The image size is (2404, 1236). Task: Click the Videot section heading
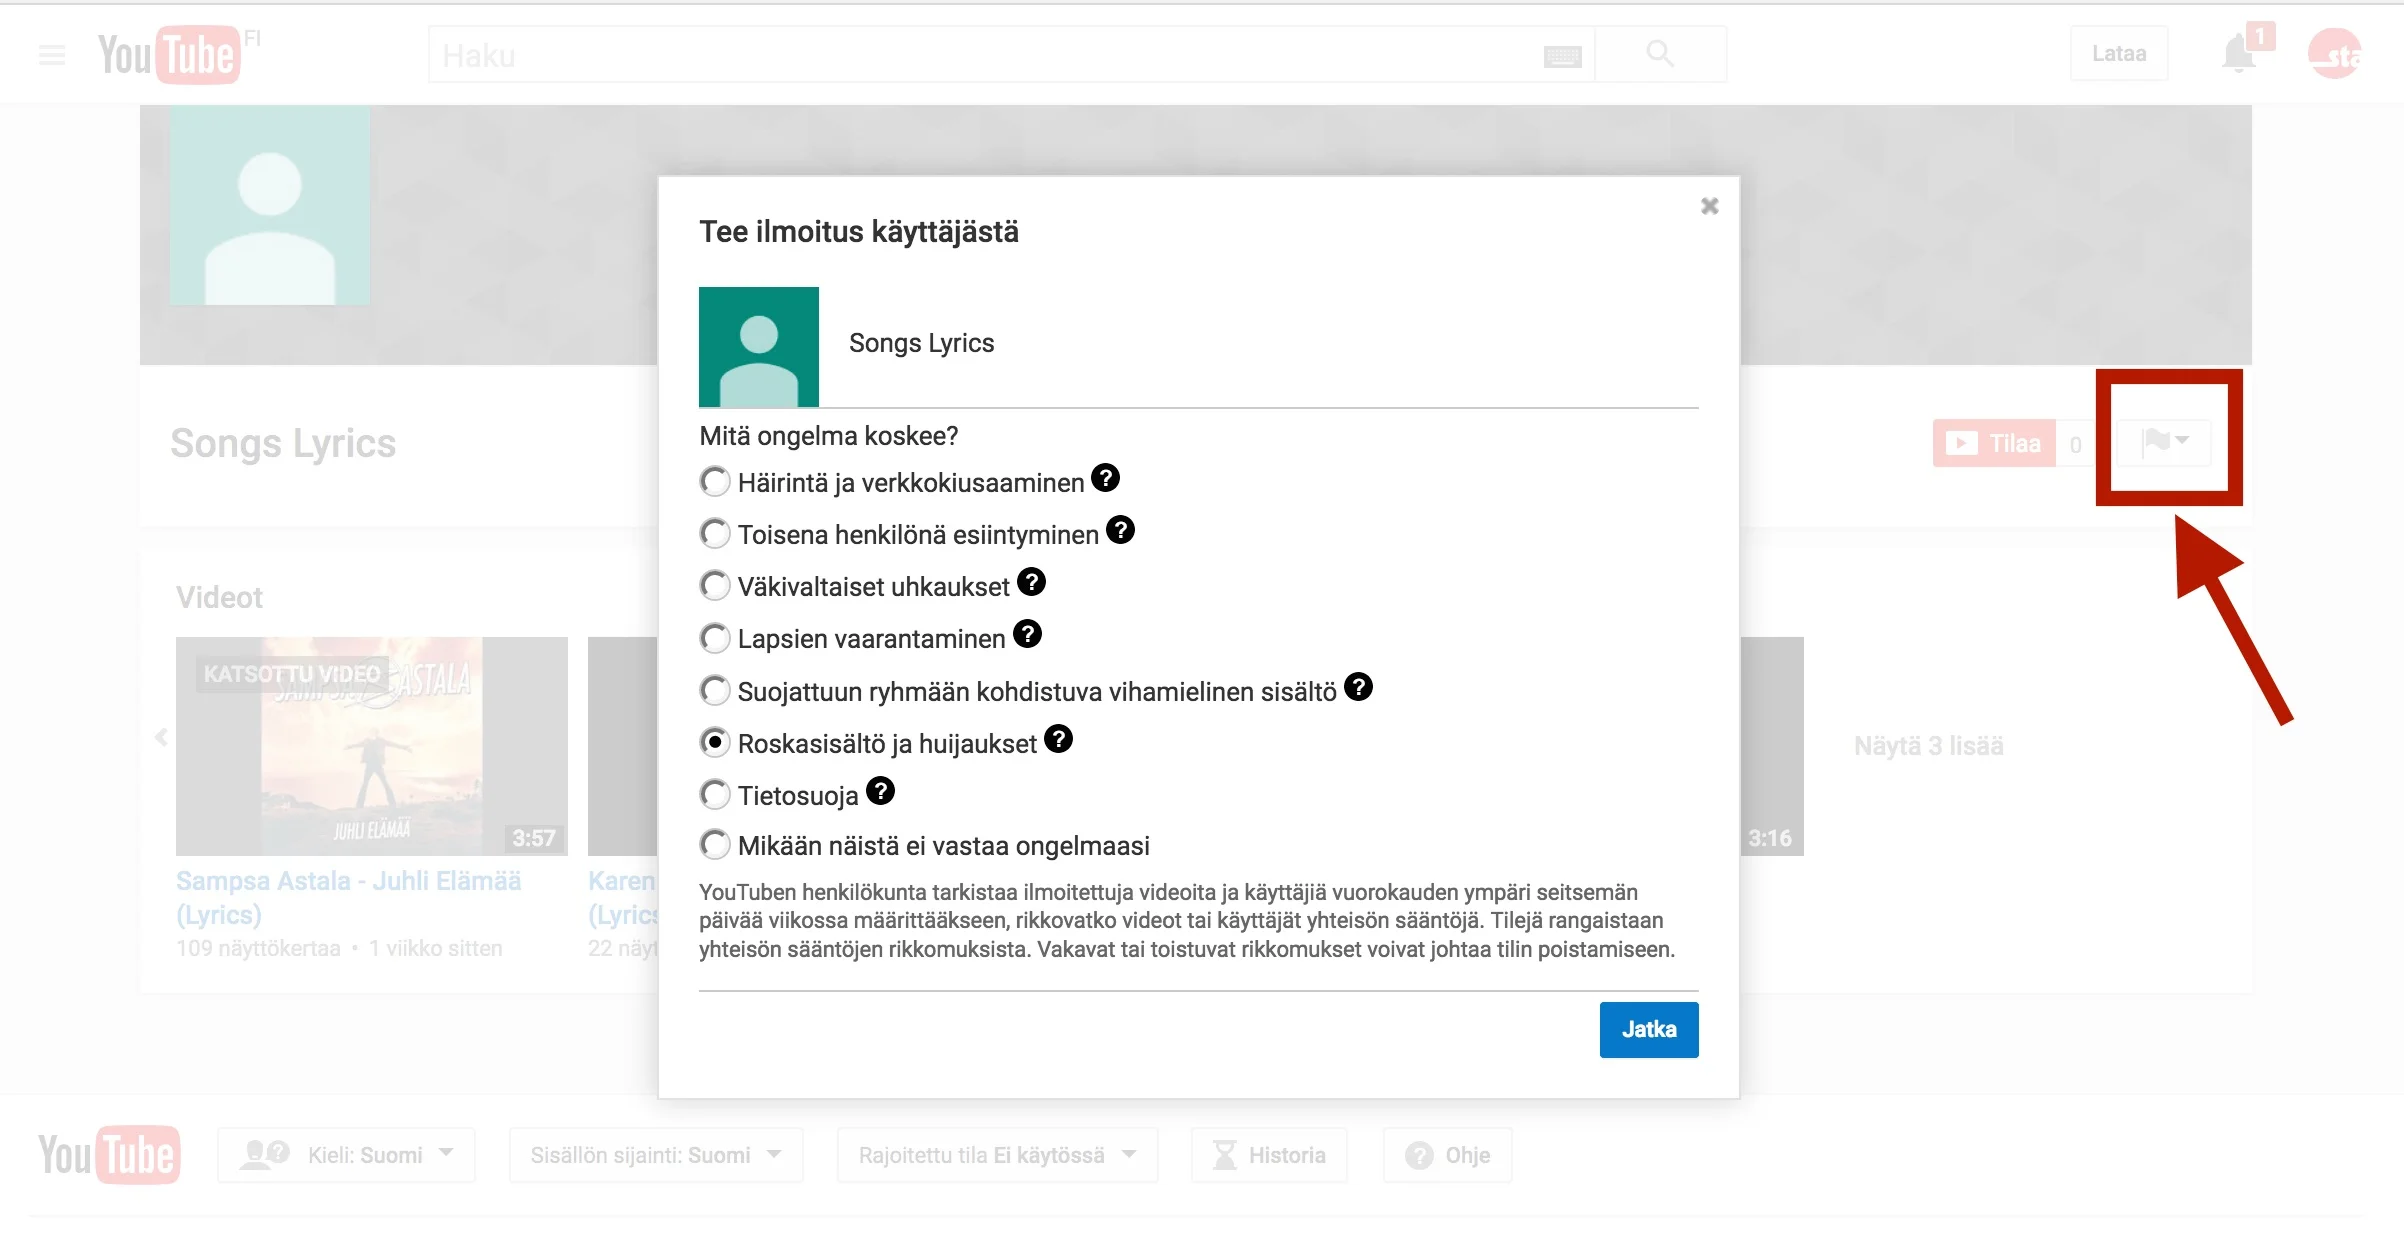[219, 597]
